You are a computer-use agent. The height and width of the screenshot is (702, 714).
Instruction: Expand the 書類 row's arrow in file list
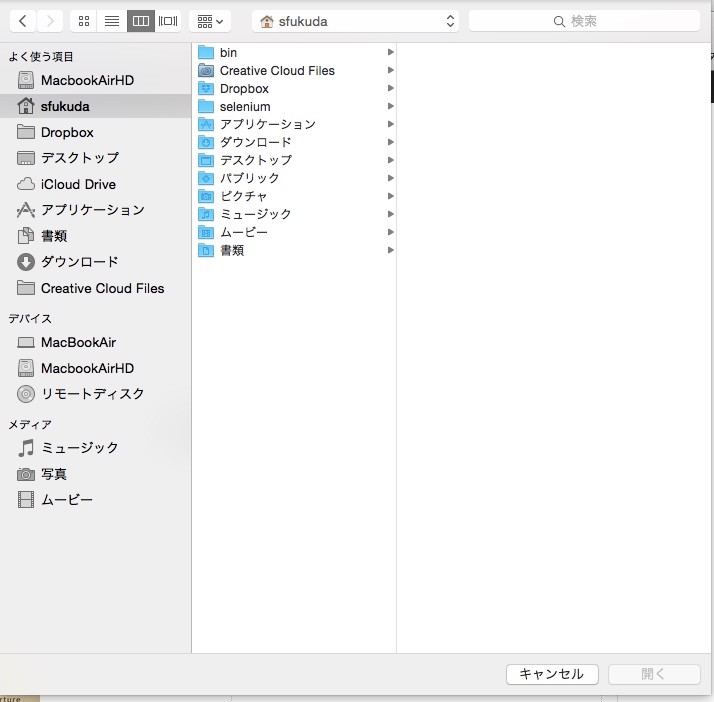tap(390, 250)
